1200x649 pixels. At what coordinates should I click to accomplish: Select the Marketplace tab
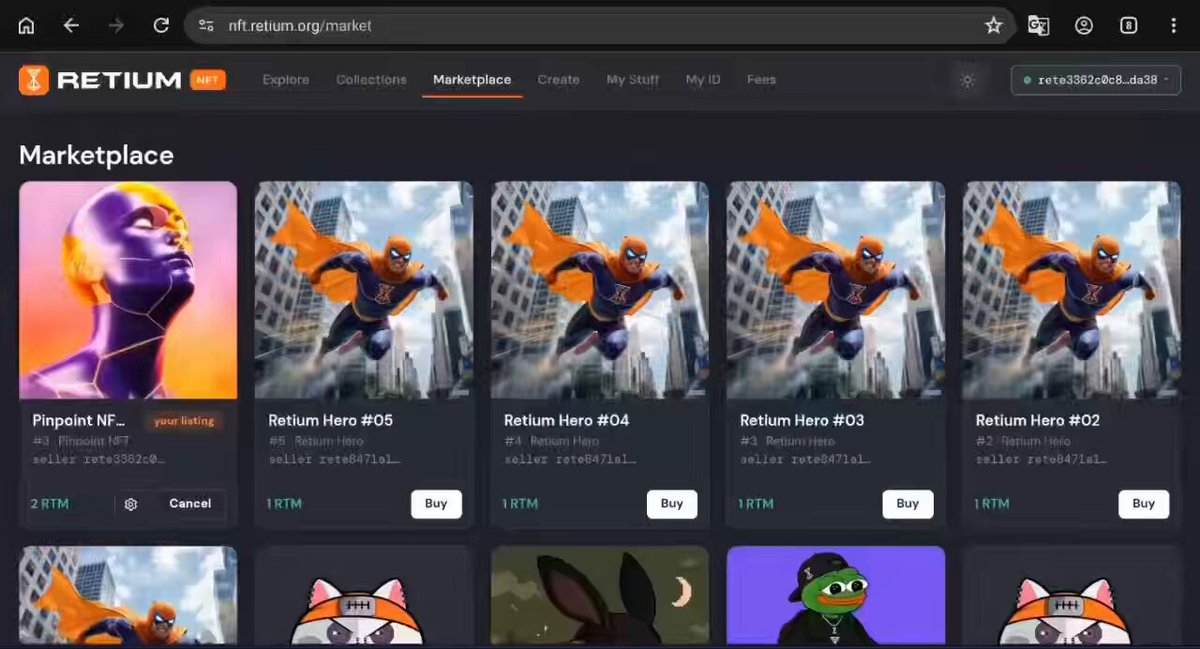click(x=472, y=80)
